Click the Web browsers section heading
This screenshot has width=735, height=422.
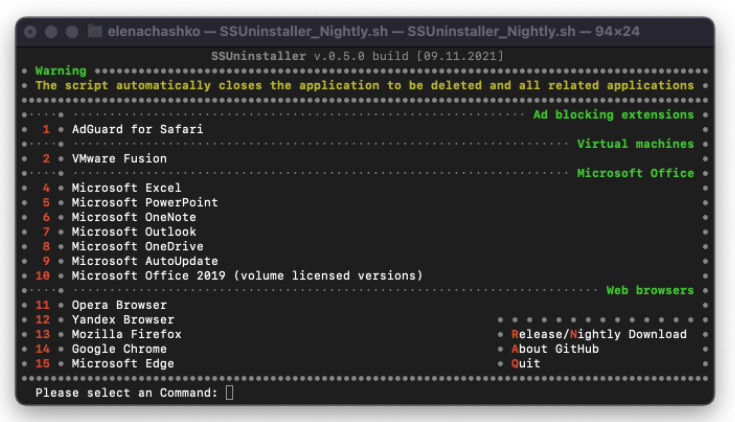650,290
